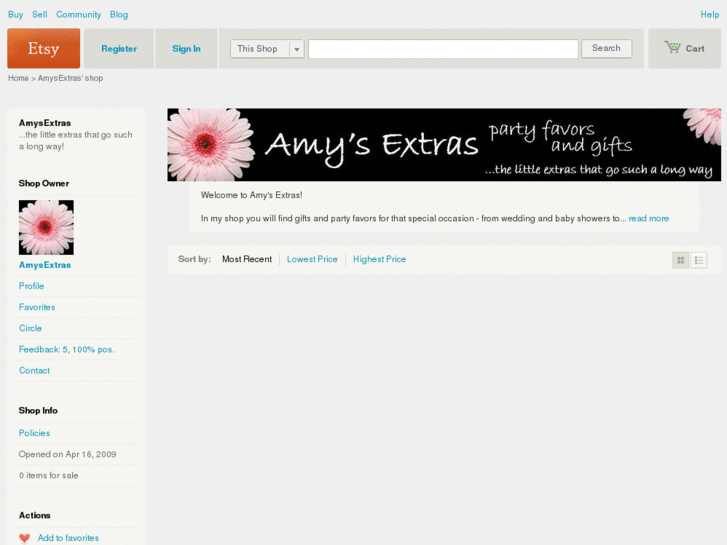Click the AmysExtras sidebar shop title

coord(45,123)
